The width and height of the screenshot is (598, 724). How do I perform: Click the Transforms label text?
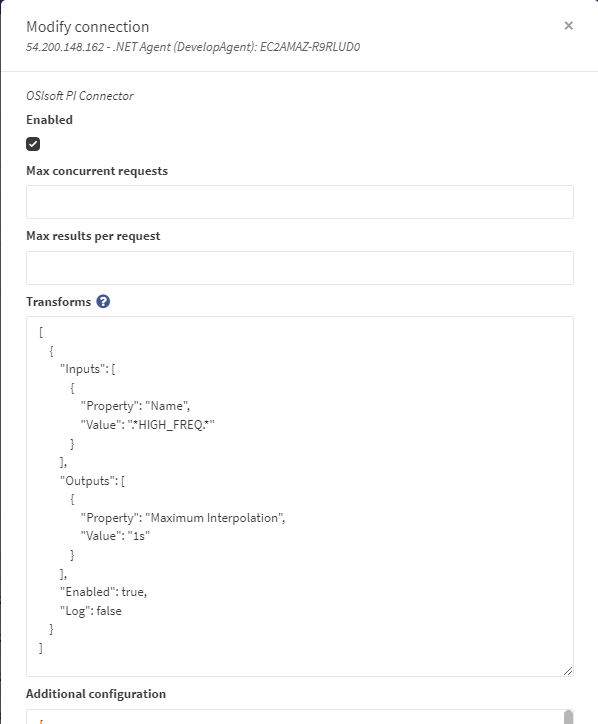[59, 302]
